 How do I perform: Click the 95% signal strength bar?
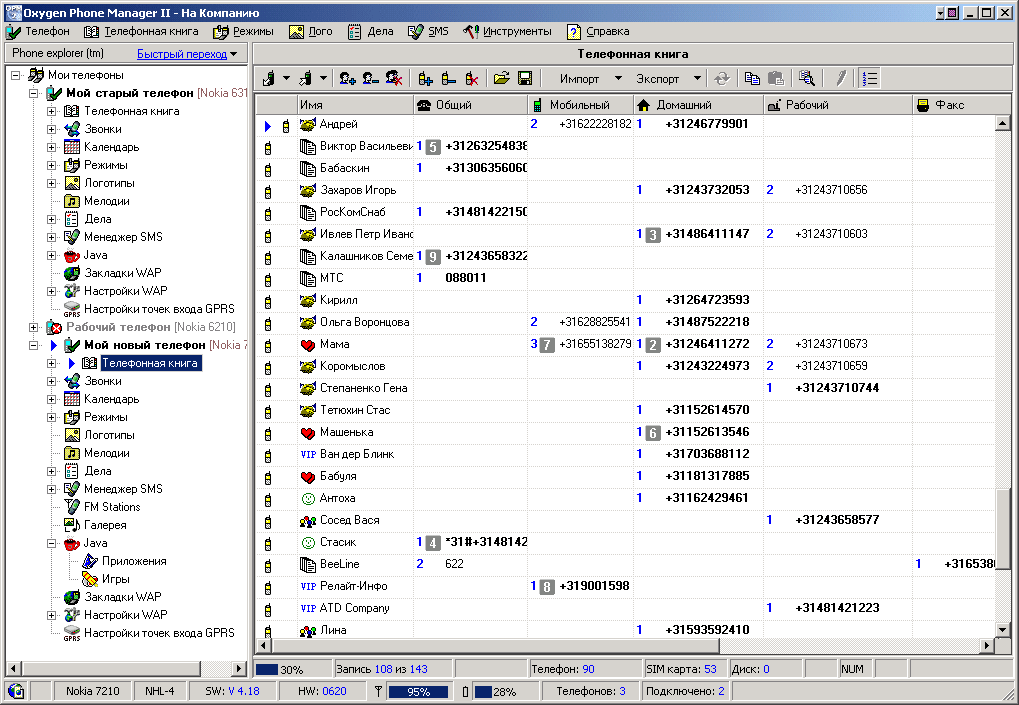[418, 691]
